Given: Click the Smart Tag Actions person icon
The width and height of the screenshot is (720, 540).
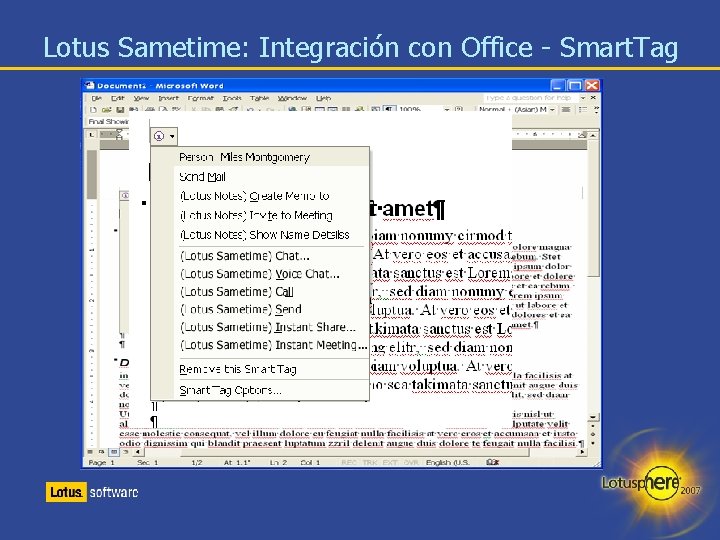Looking at the screenshot, I should (159, 136).
